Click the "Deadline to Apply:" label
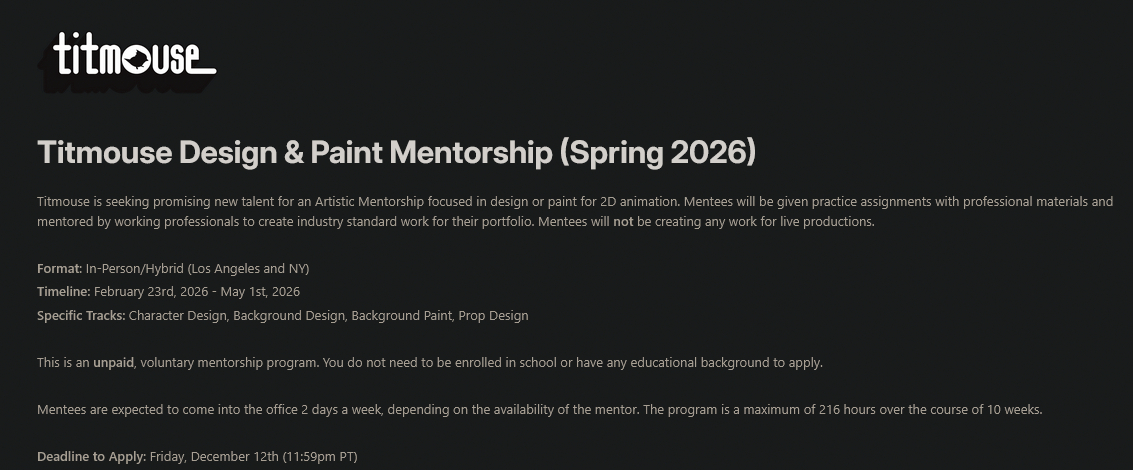The width and height of the screenshot is (1133, 470). pos(91,457)
